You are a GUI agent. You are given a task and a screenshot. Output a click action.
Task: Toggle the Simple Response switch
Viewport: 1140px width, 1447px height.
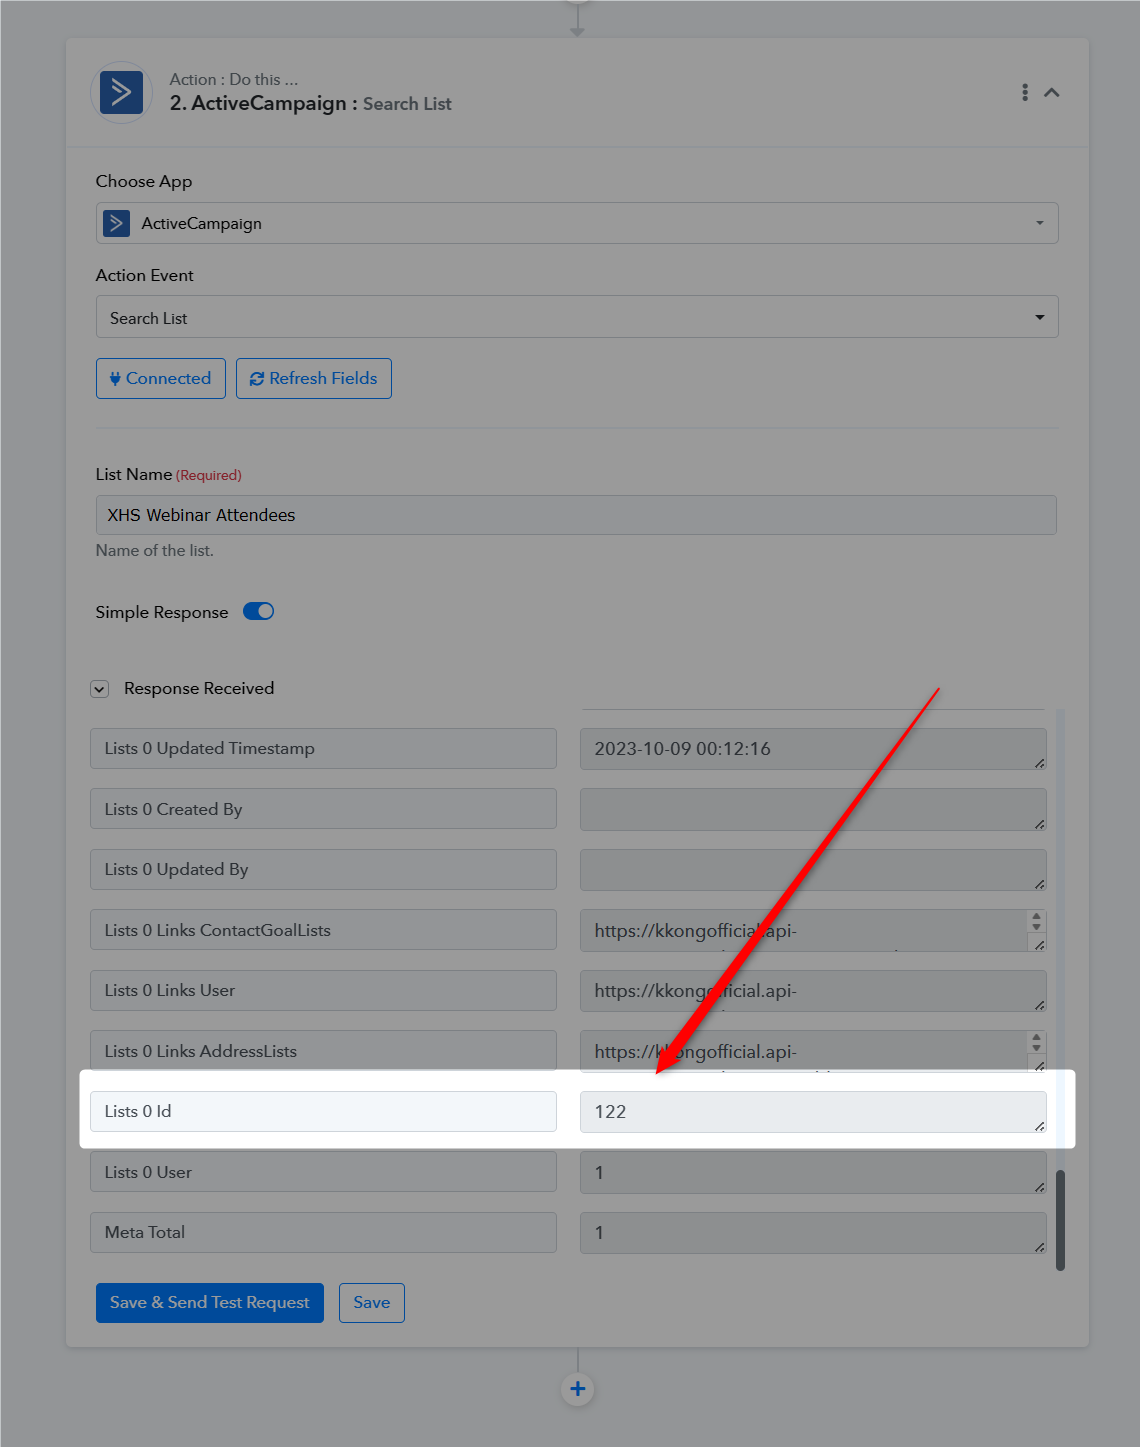pyautogui.click(x=259, y=612)
